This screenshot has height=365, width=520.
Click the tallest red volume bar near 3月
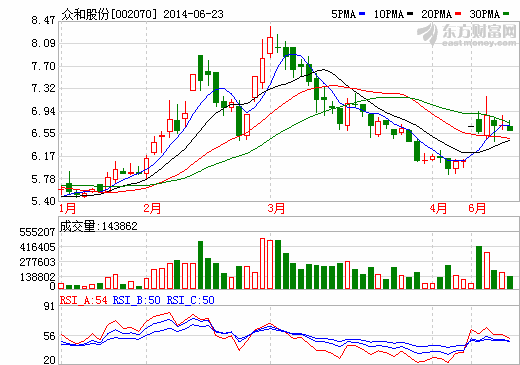[263, 263]
